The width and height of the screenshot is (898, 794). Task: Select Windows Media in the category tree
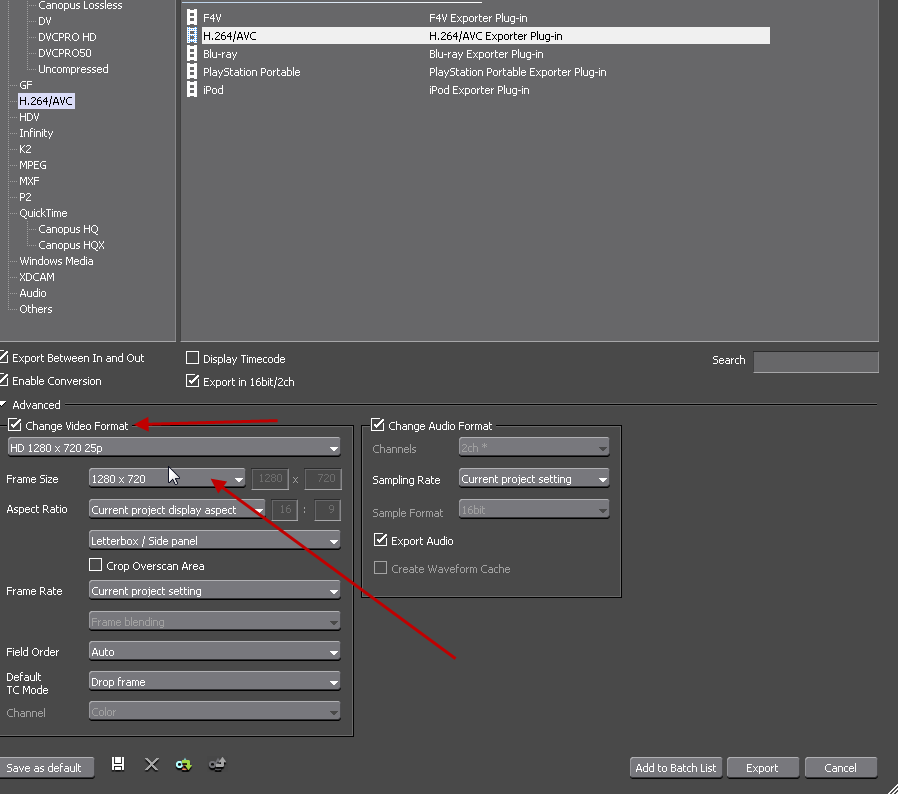point(56,261)
